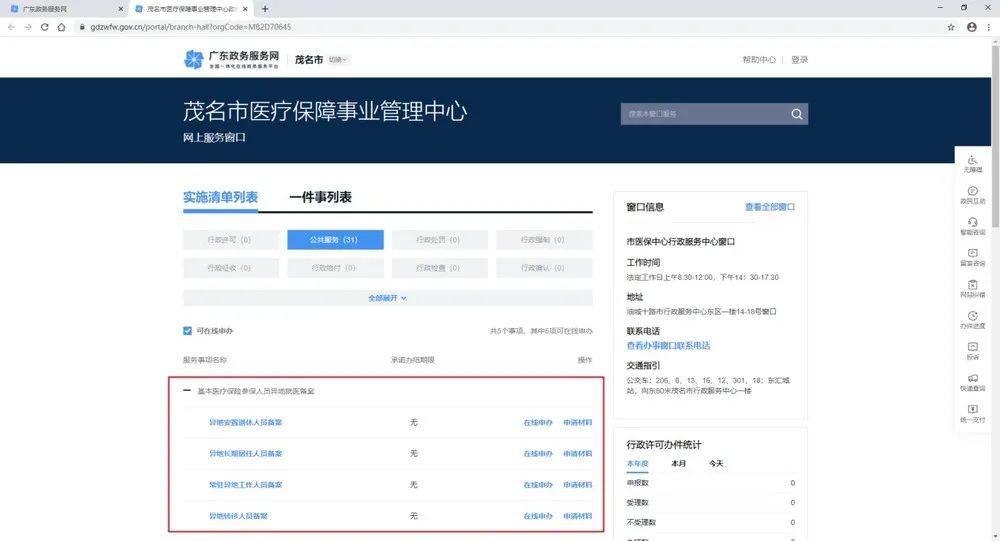The image size is (1000, 541).
Task: Click the search magnifier icon in banner
Action: (797, 114)
